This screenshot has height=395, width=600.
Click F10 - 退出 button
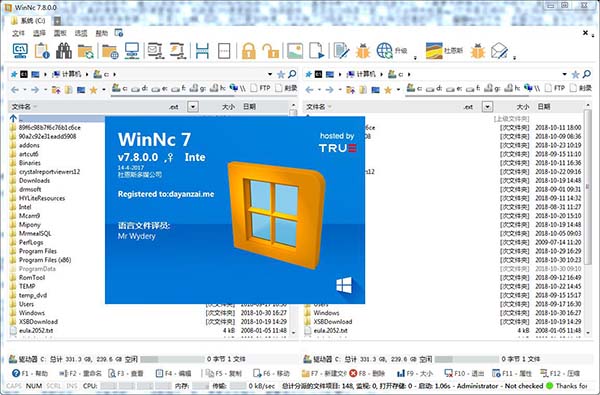click(464, 373)
